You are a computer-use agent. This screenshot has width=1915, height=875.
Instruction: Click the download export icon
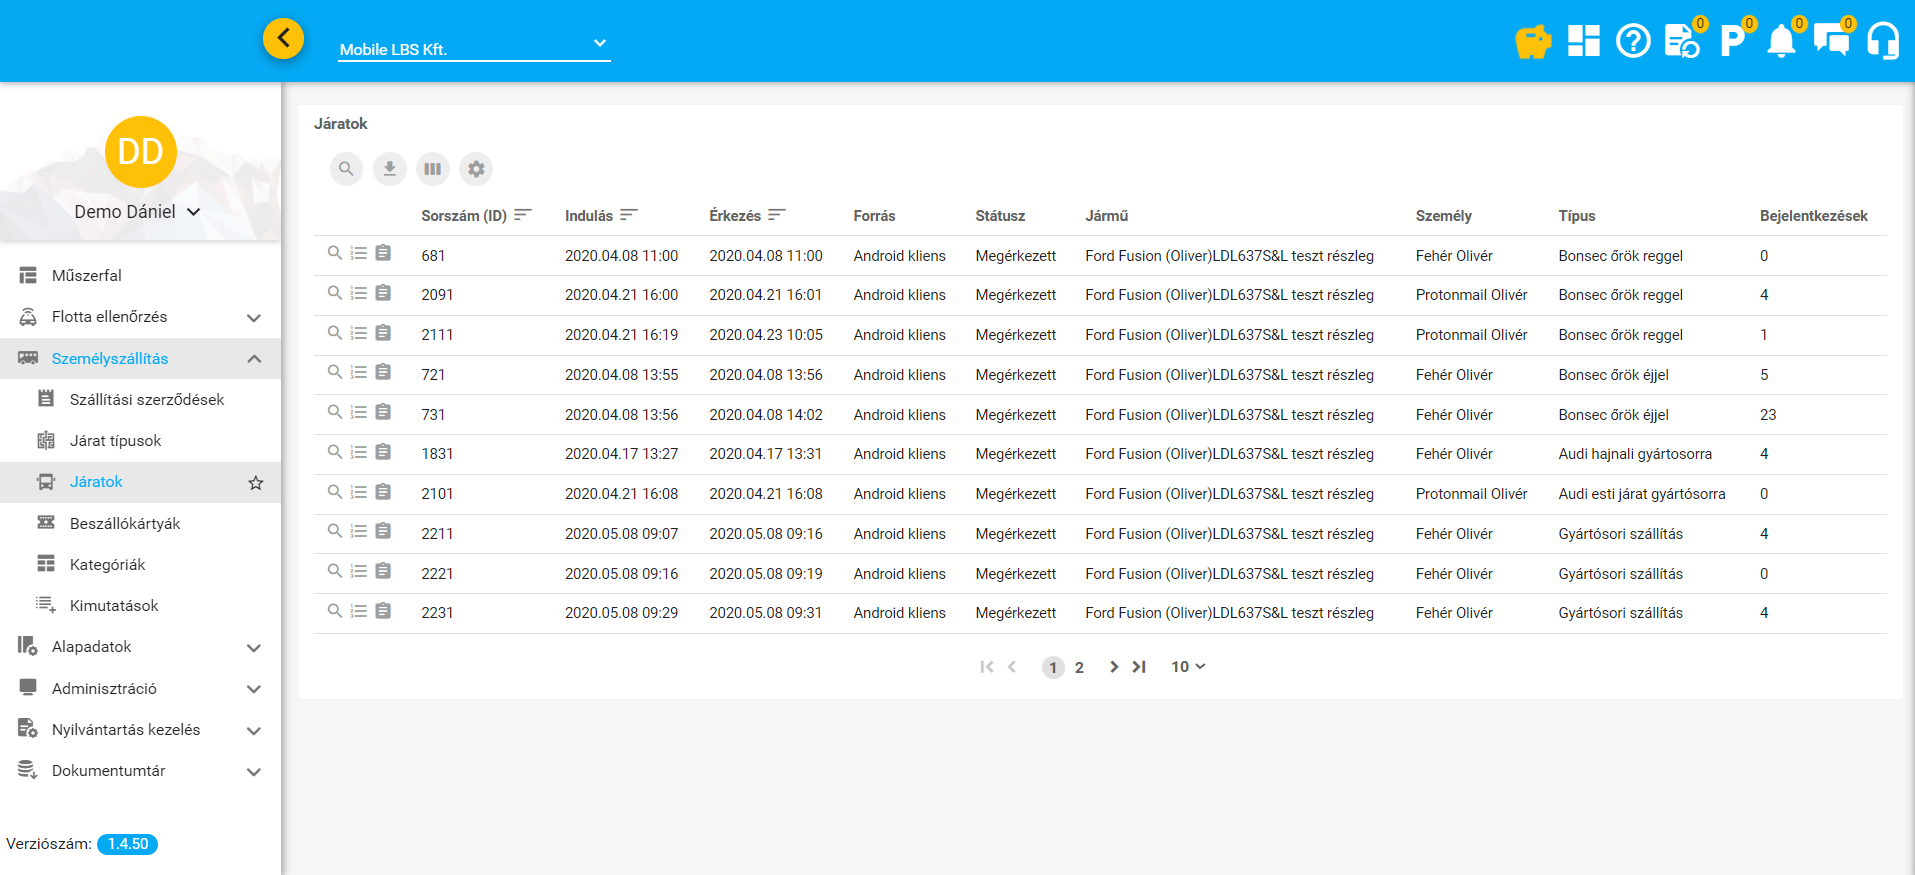coord(390,169)
